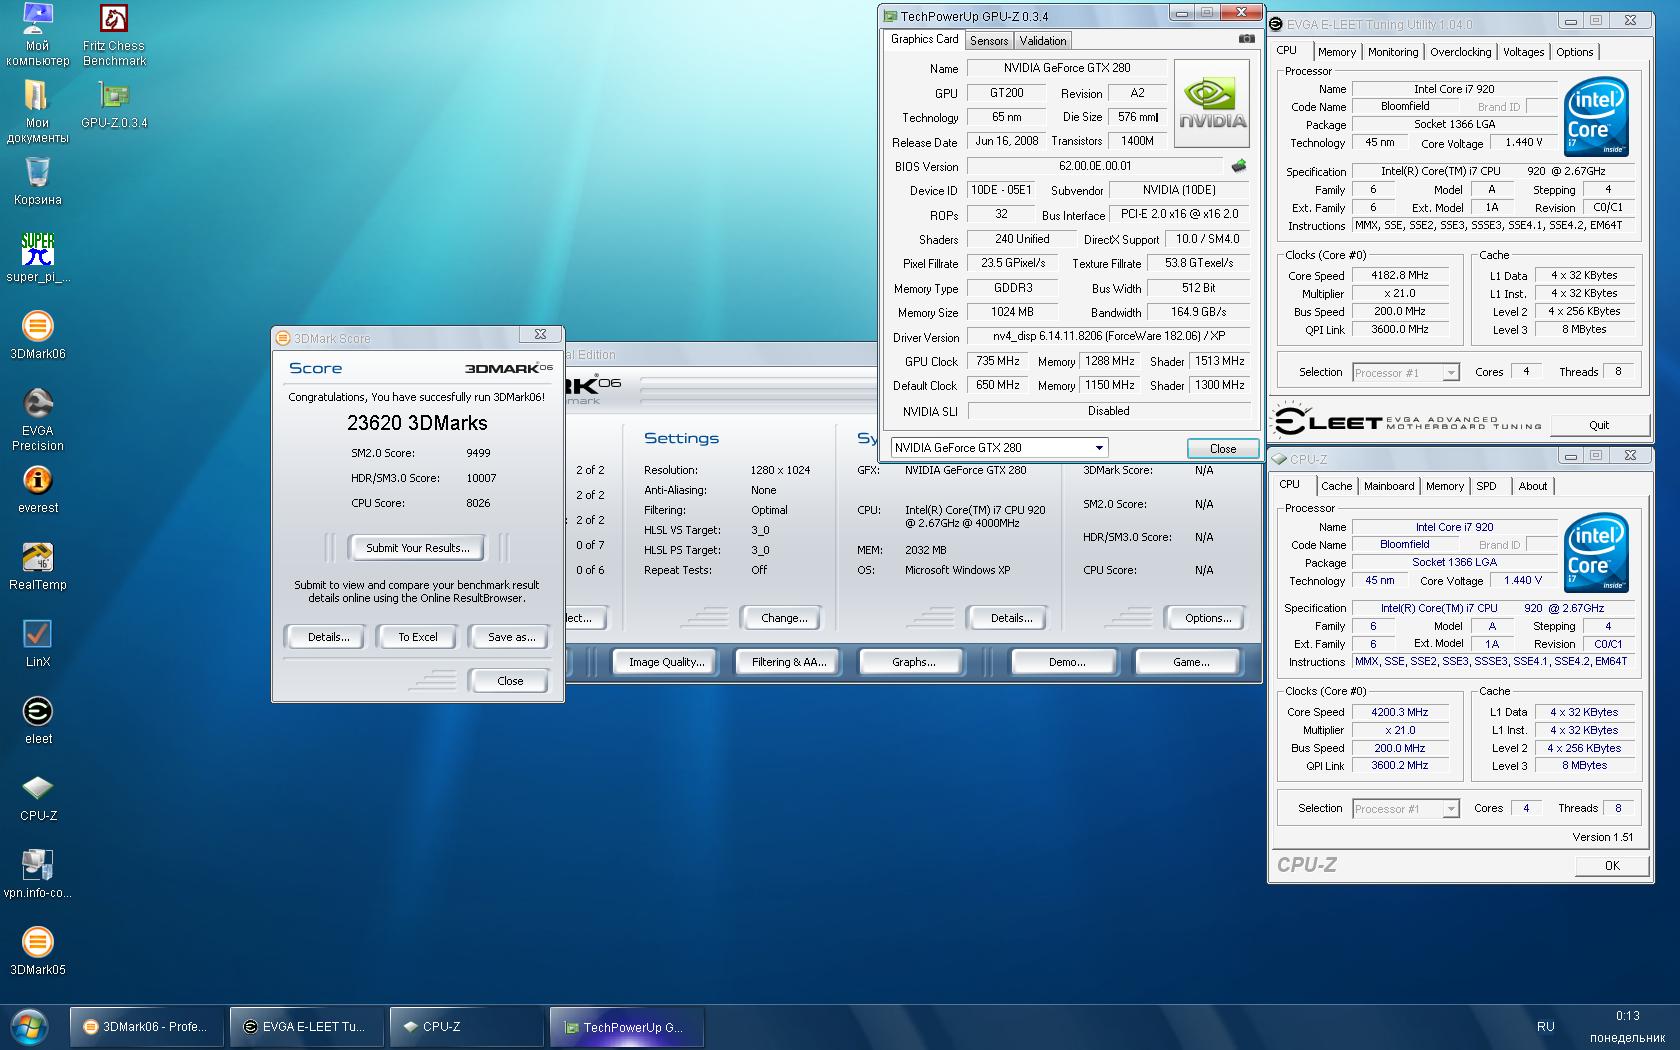Open Processor #1 selection dropdown in E-LEET
Viewport: 1680px width, 1050px height.
[1406, 372]
